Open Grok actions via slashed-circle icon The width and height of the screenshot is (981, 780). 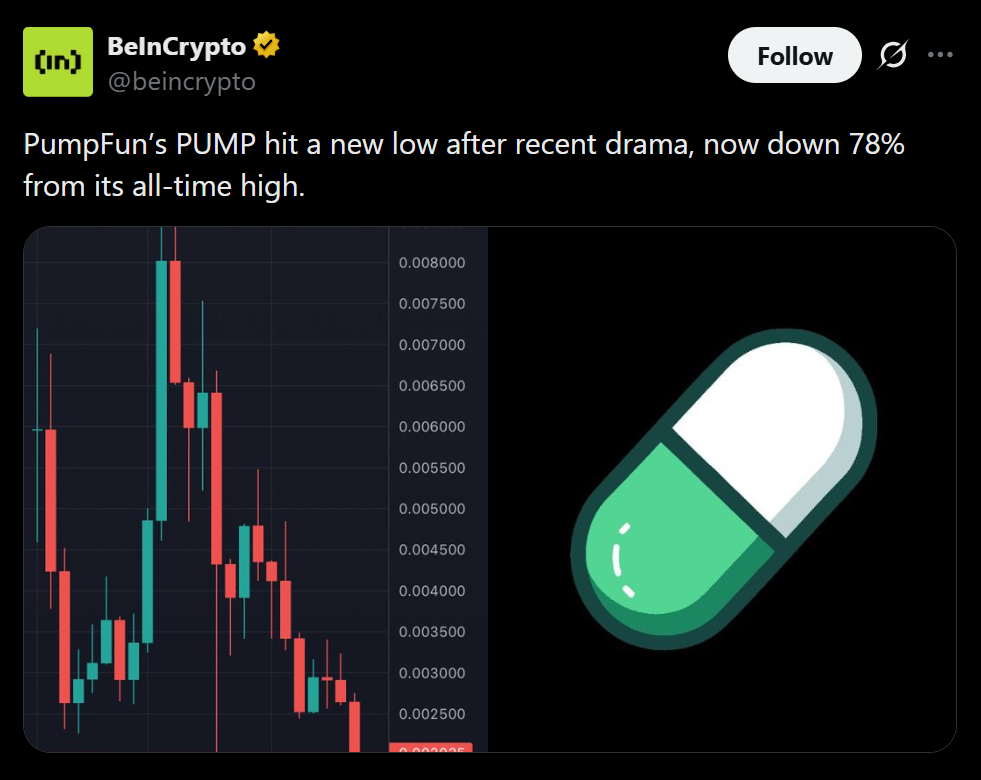coord(892,56)
